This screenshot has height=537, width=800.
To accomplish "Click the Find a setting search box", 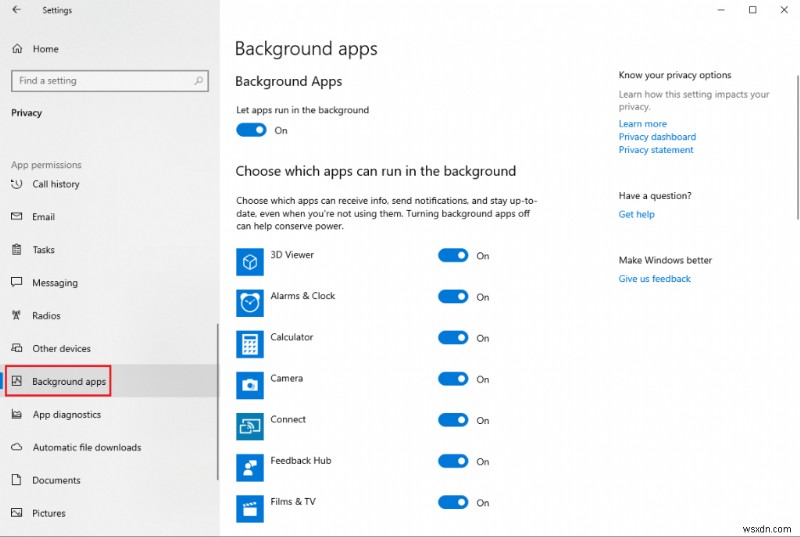I will pyautogui.click(x=110, y=81).
